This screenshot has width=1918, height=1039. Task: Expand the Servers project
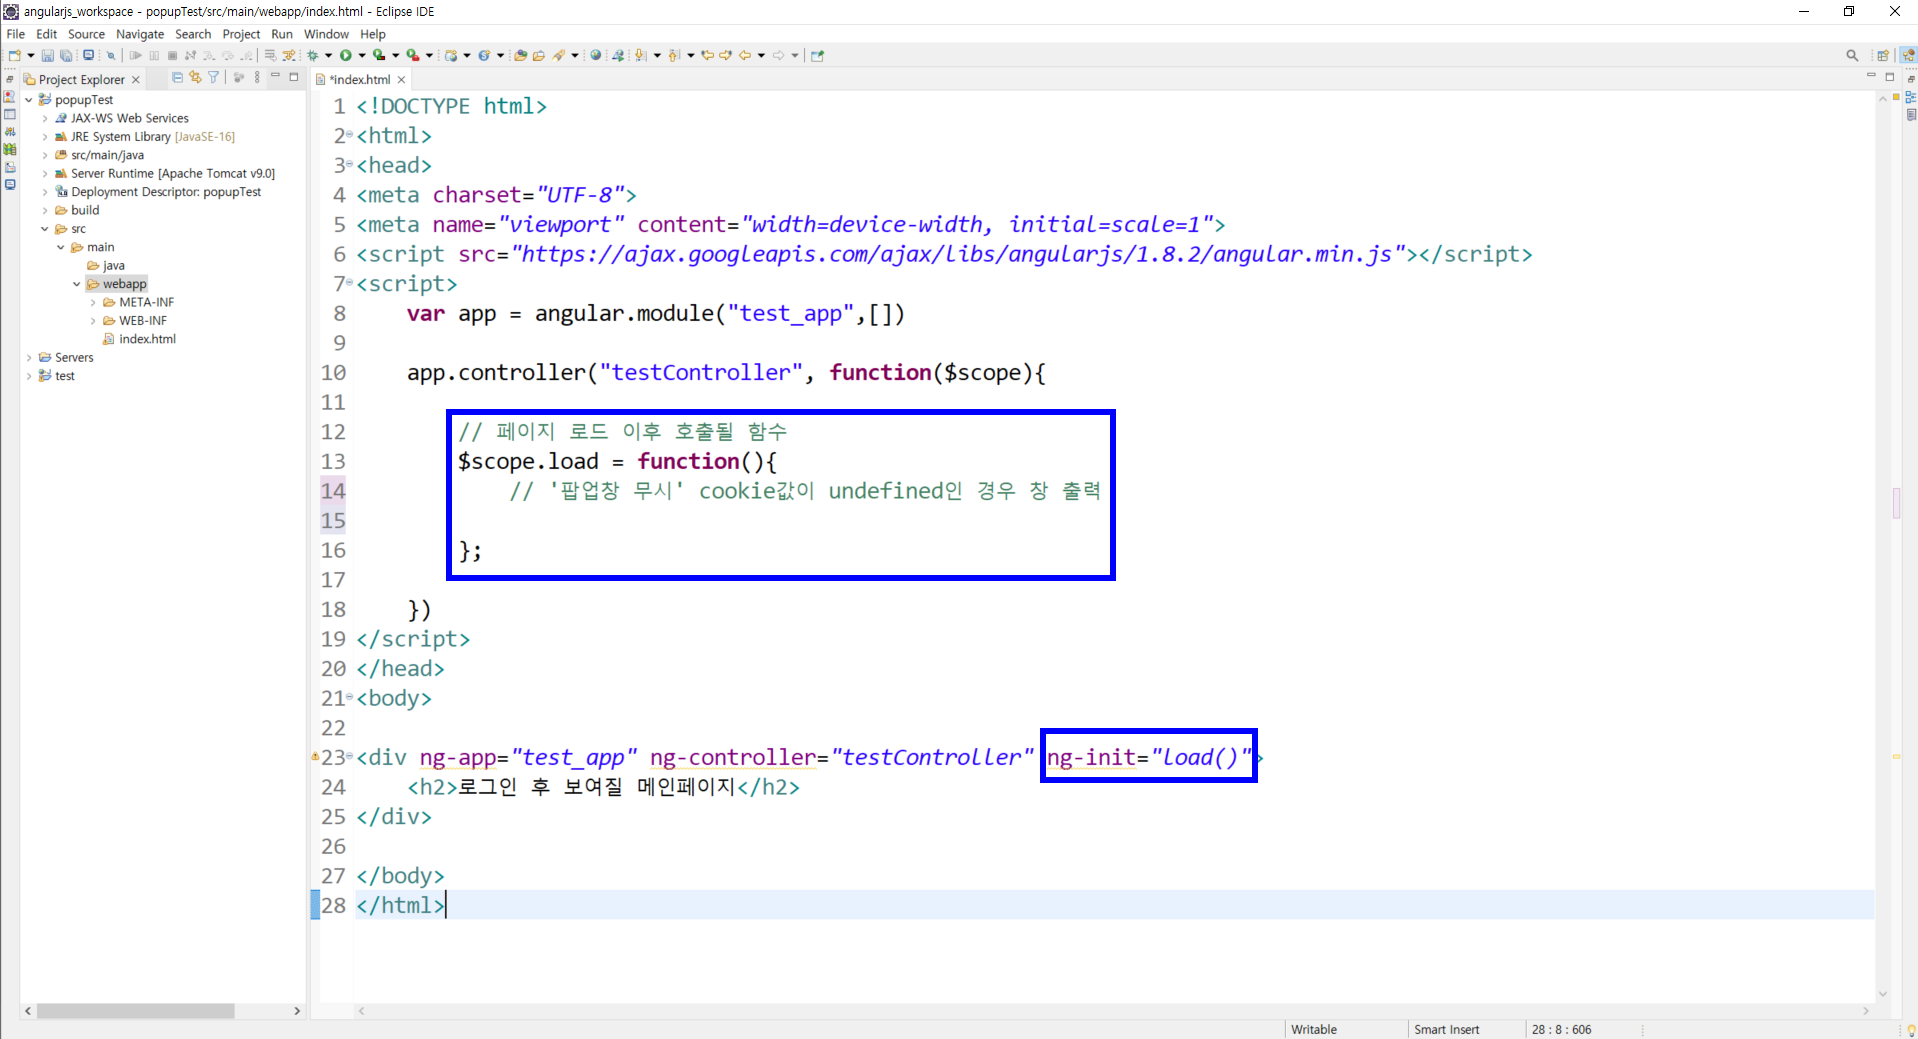pyautogui.click(x=29, y=358)
